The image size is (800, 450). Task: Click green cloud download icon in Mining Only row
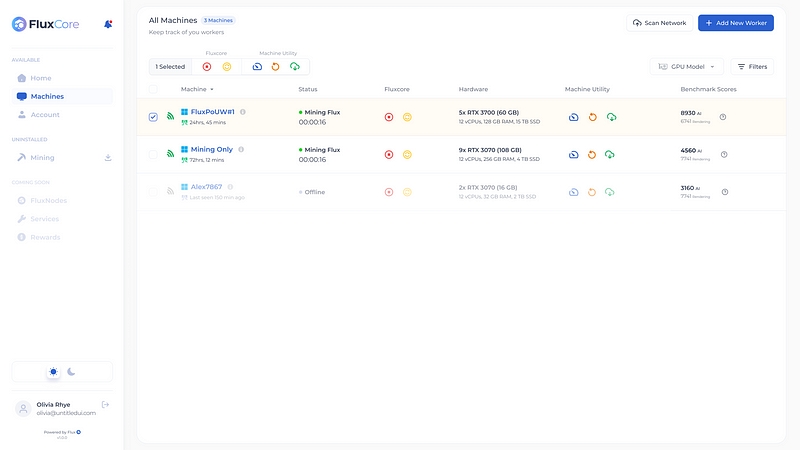click(610, 155)
